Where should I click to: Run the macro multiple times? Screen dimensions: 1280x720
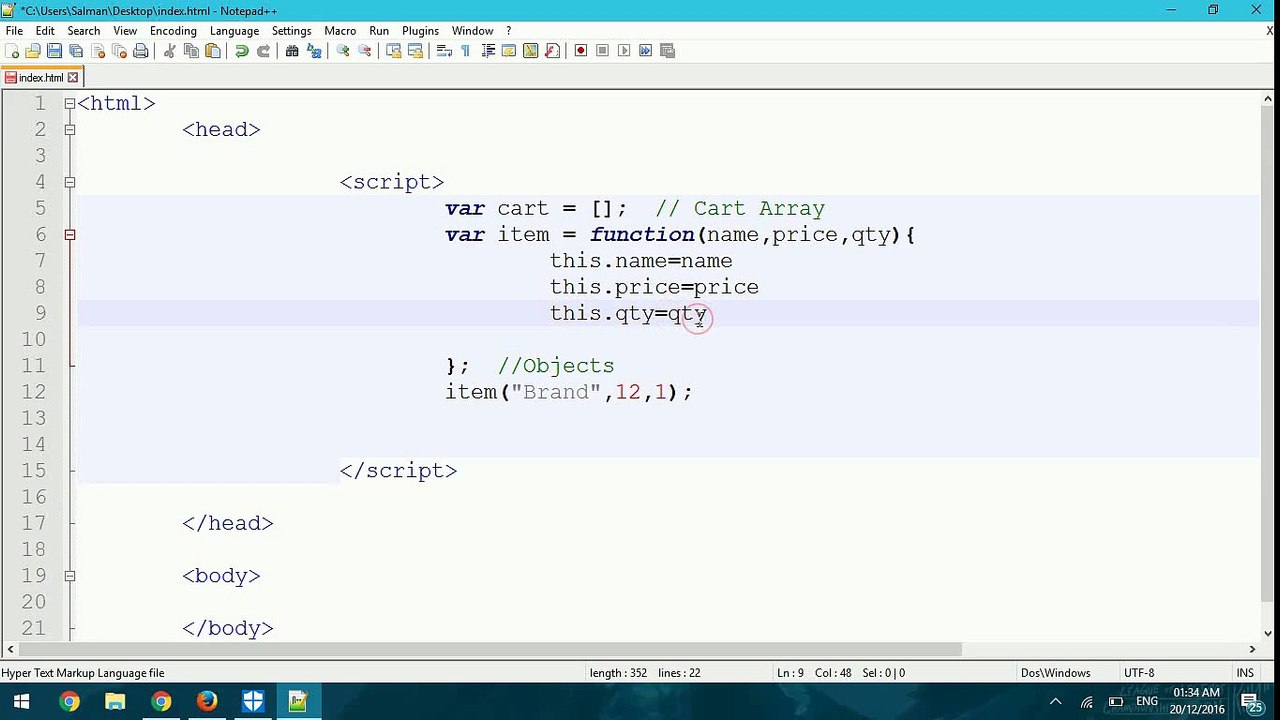point(646,51)
